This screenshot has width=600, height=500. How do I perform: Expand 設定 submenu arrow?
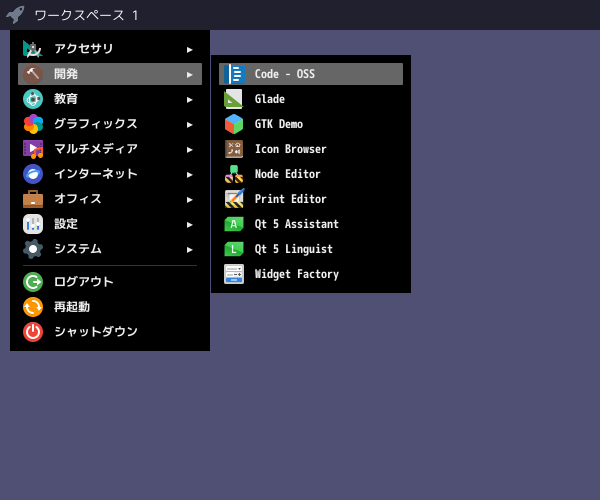pyautogui.click(x=189, y=225)
